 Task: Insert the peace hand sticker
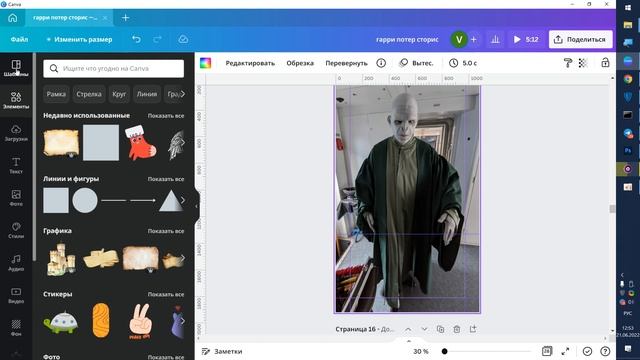[x=140, y=321]
